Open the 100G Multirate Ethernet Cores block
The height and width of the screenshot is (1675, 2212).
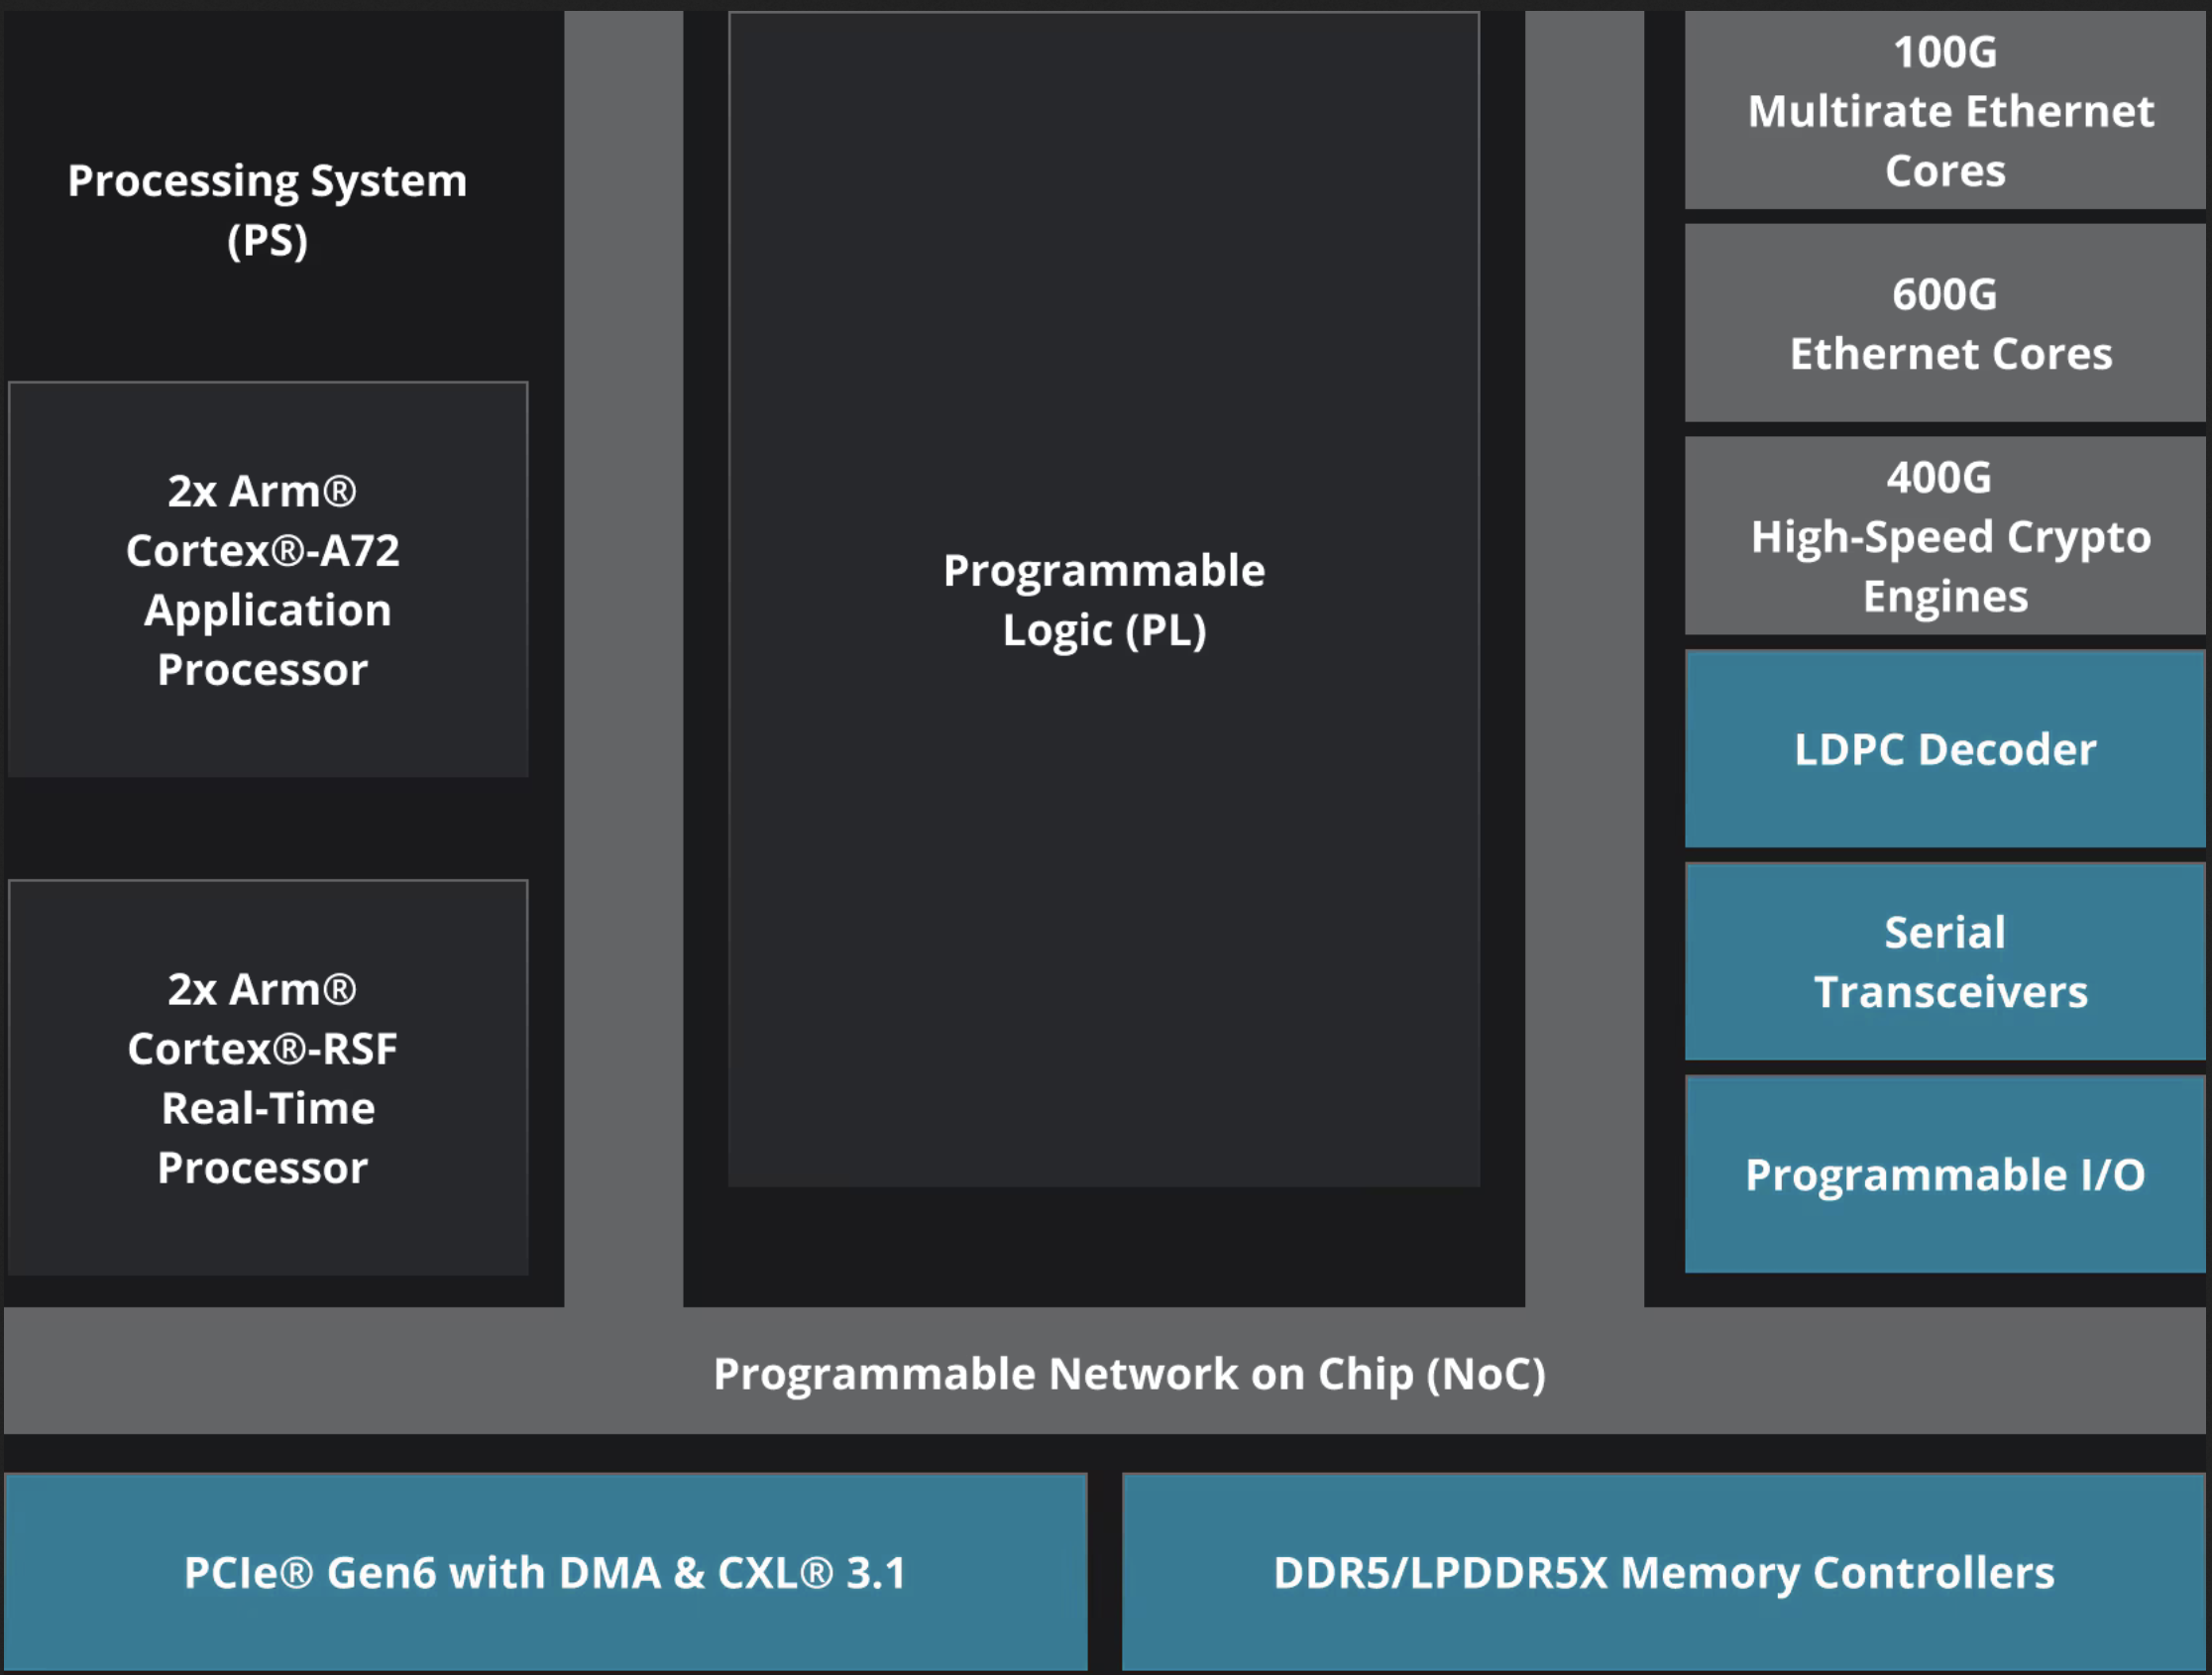click(x=1944, y=111)
